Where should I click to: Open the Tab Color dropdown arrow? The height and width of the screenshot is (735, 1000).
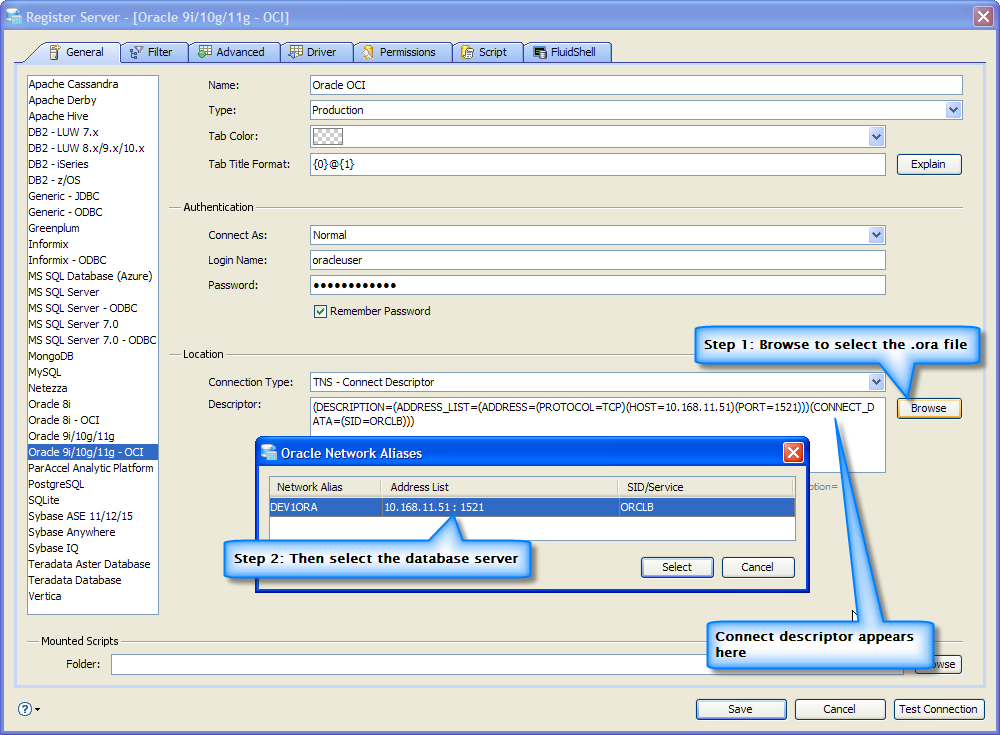(x=876, y=136)
